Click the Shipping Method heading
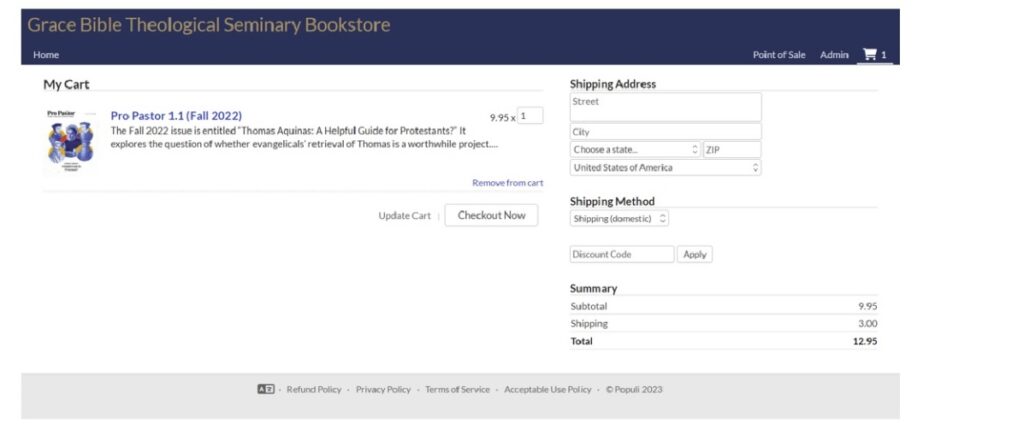The width and height of the screenshot is (1024, 429). click(x=612, y=201)
